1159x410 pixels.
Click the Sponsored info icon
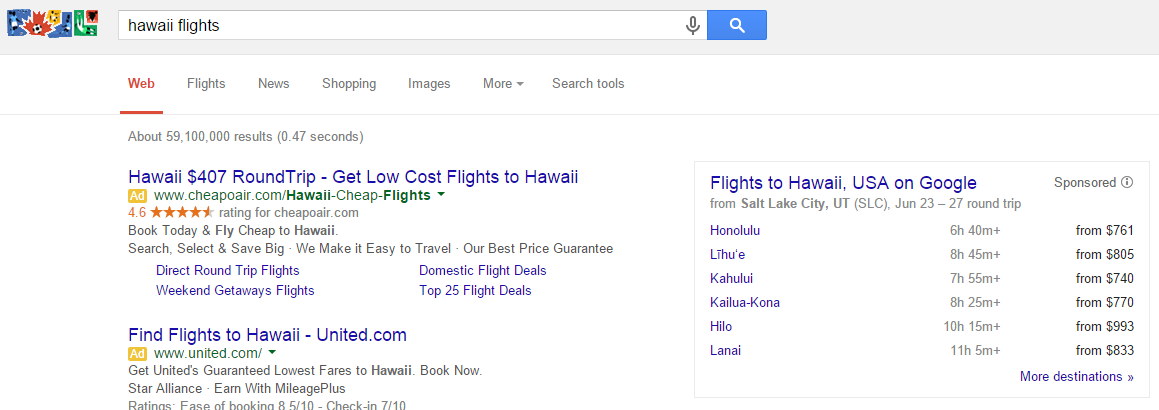coord(1127,183)
